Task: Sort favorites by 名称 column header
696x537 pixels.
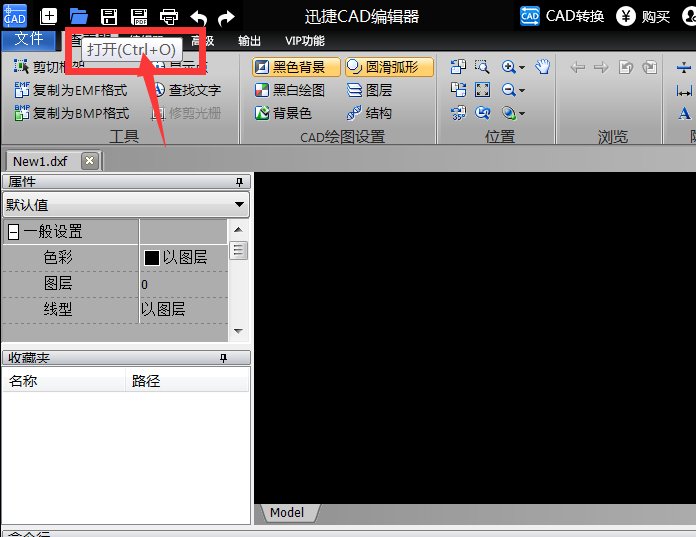Action: [64, 381]
